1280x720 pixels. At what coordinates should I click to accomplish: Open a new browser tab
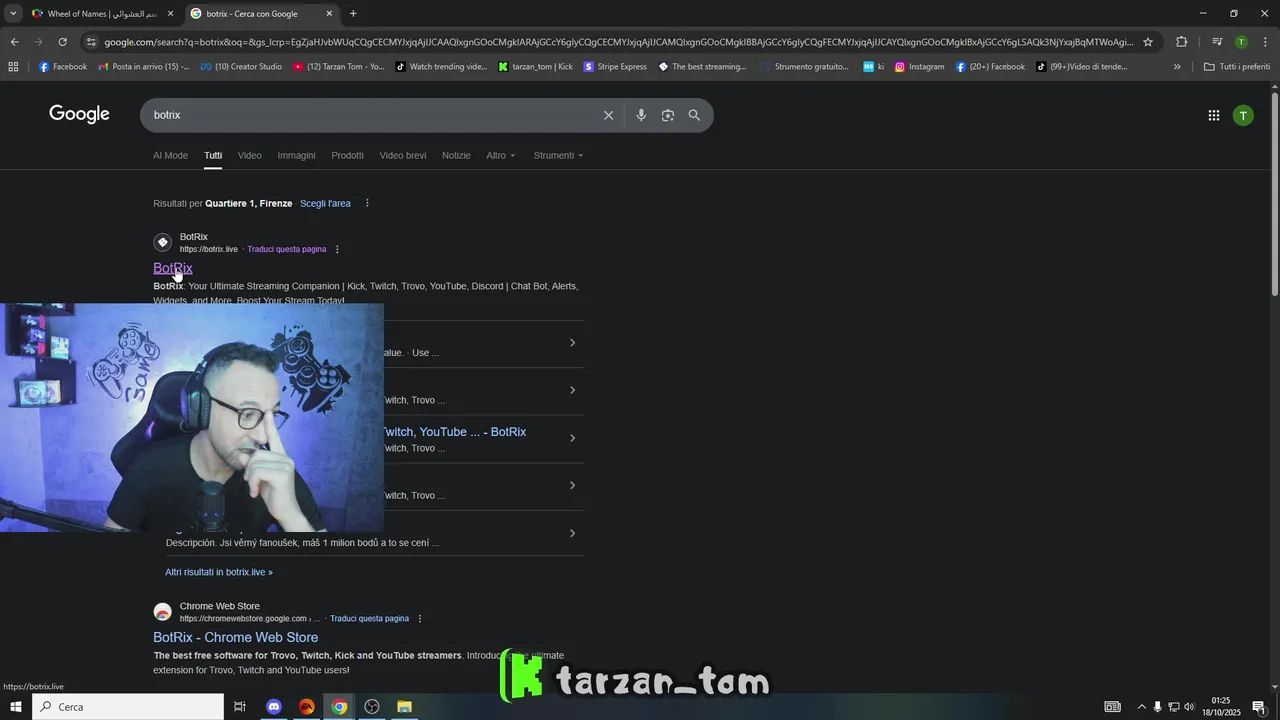353,14
